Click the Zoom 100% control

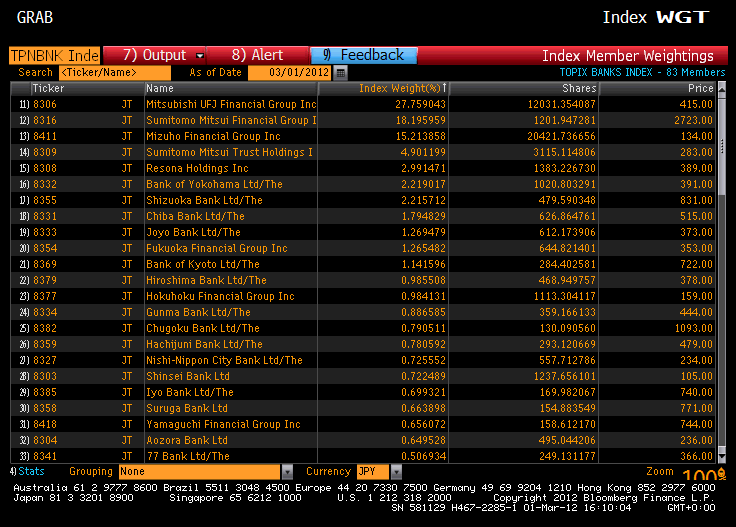coord(698,472)
